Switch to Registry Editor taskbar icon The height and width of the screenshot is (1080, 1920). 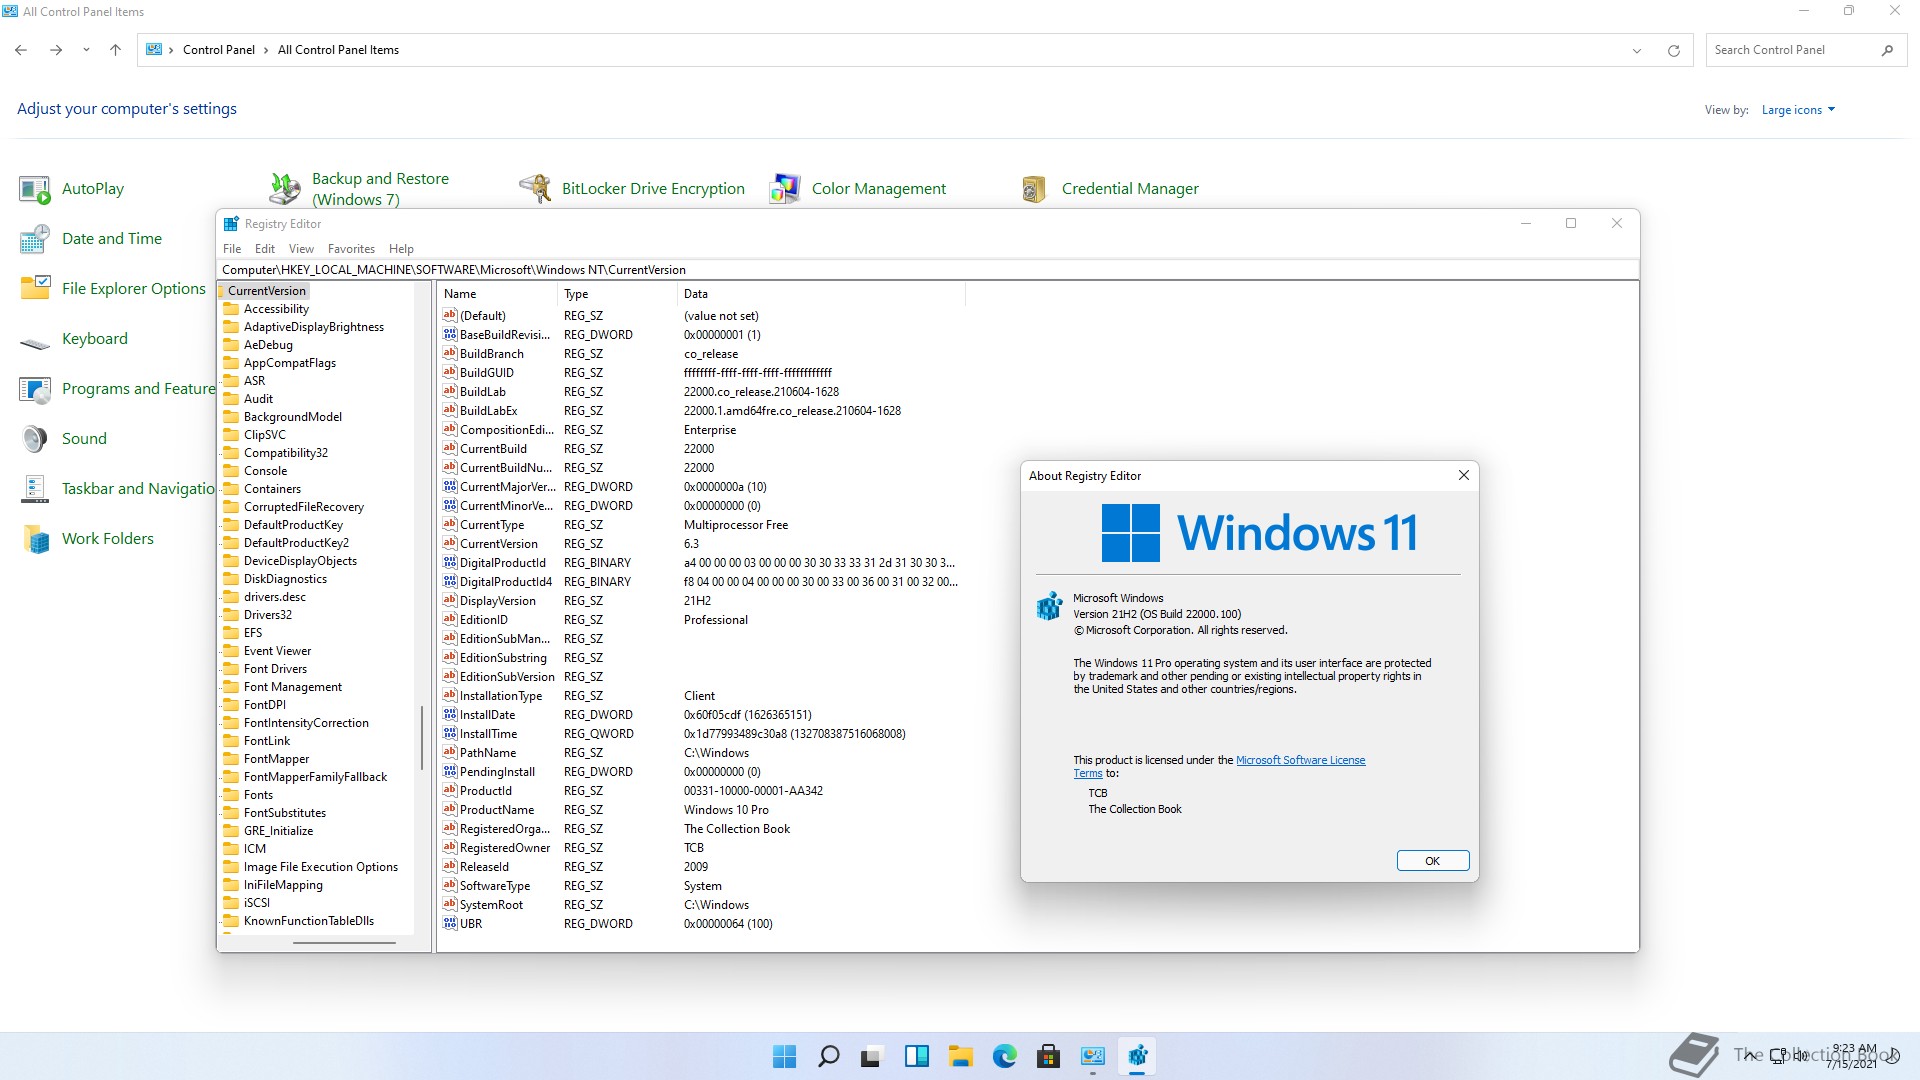[1137, 1056]
